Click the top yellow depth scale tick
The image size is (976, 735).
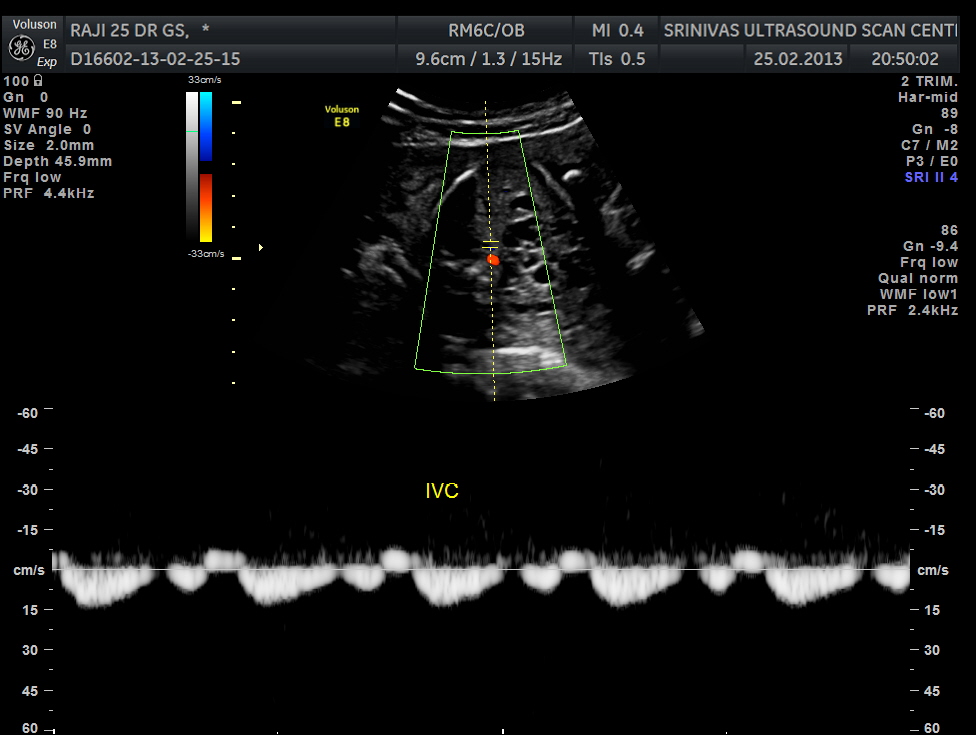[237, 102]
